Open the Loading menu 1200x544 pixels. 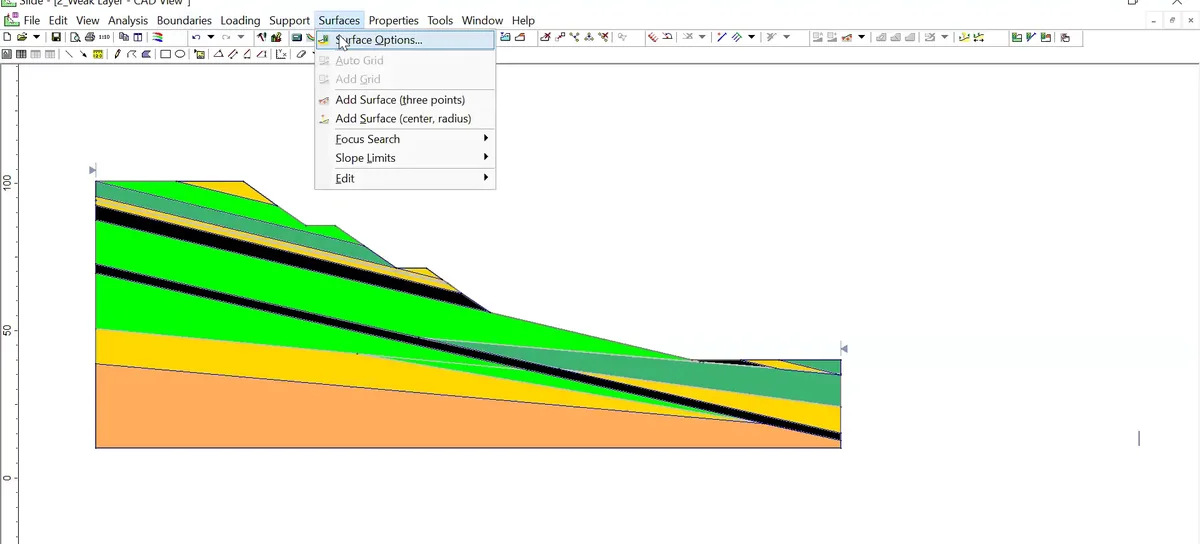[x=240, y=20]
